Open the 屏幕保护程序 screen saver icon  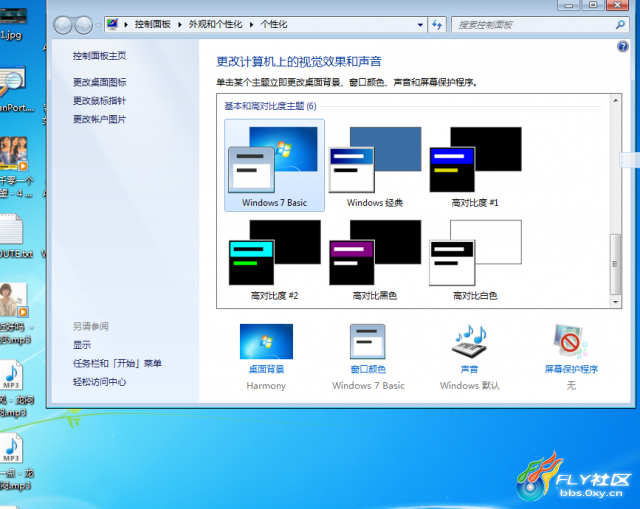[x=571, y=342]
